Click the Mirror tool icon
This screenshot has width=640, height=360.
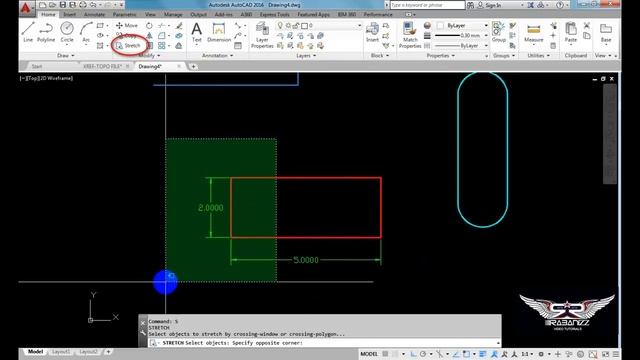click(149, 36)
